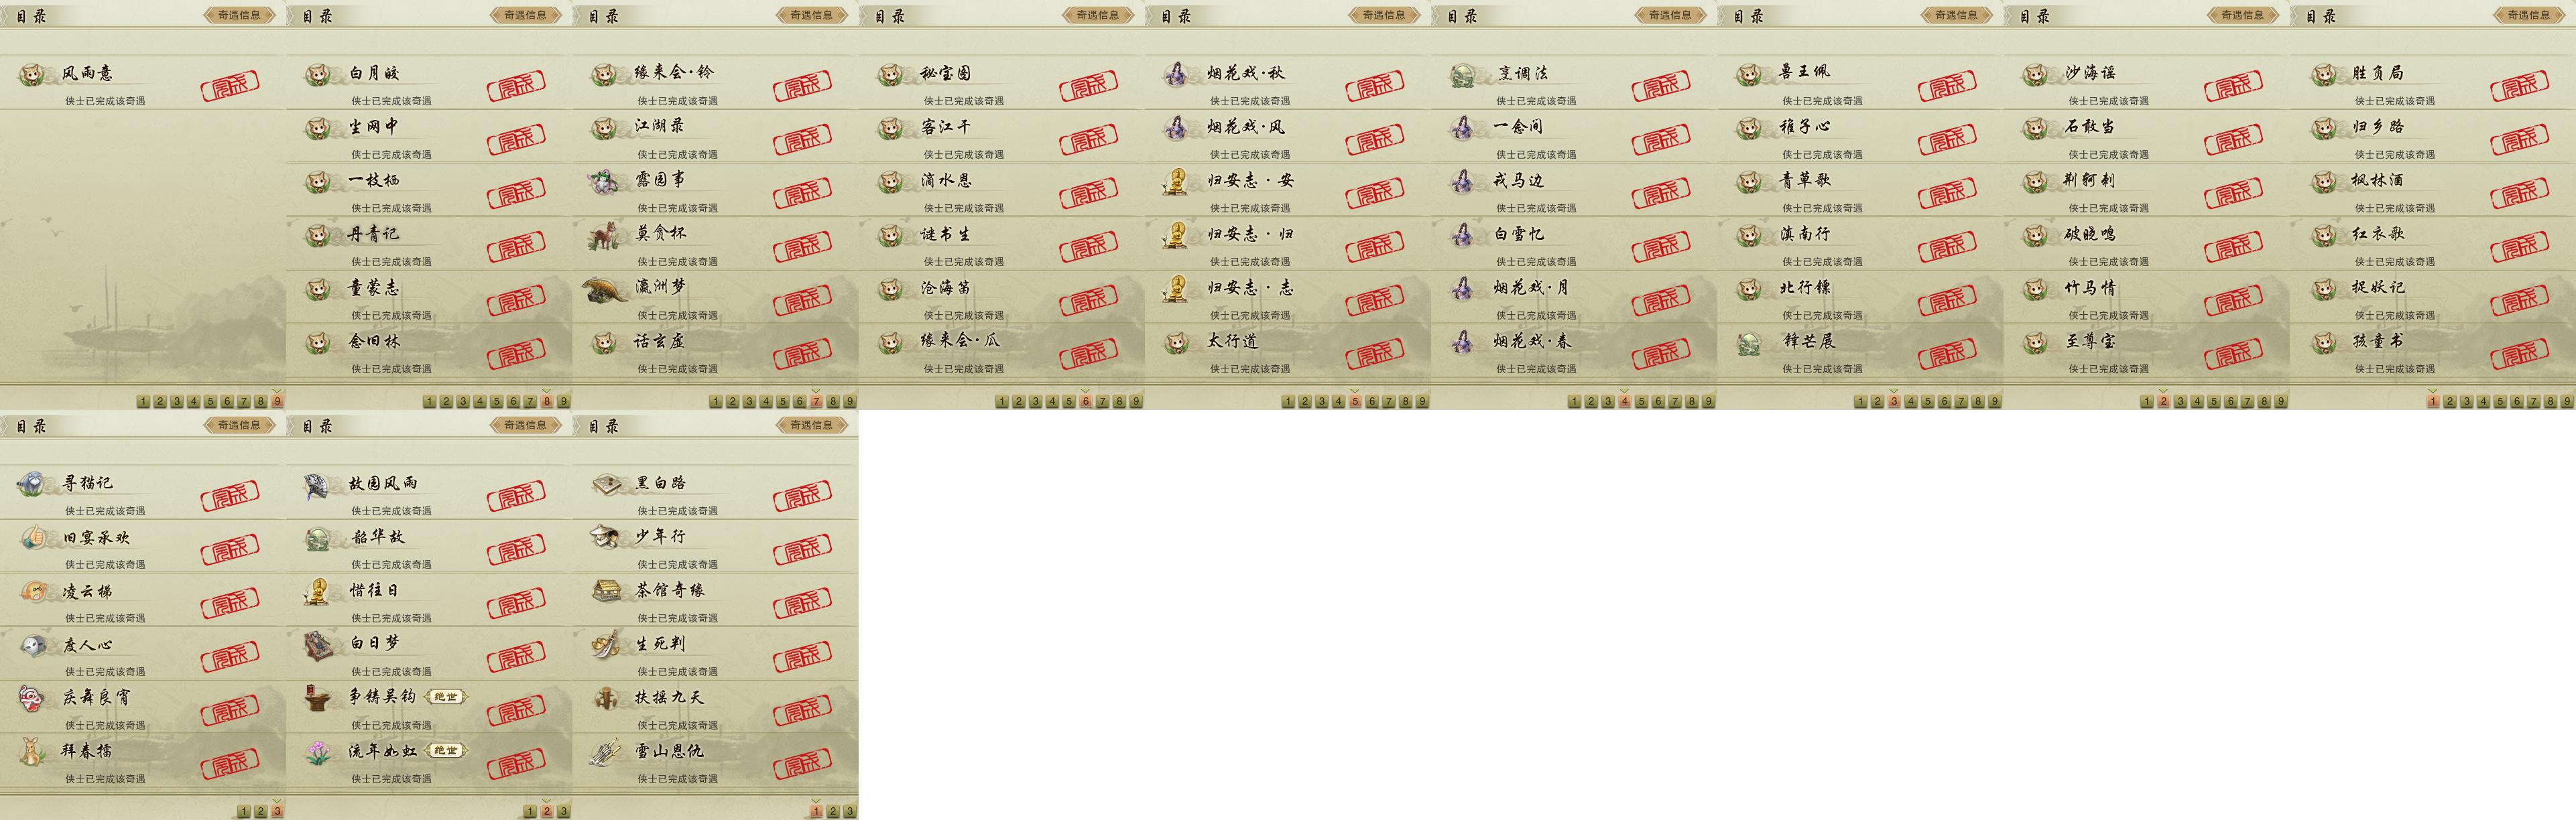Click the 奇遇信息 button above the 寻猫记 list
This screenshot has height=820, width=2576.
click(x=239, y=425)
